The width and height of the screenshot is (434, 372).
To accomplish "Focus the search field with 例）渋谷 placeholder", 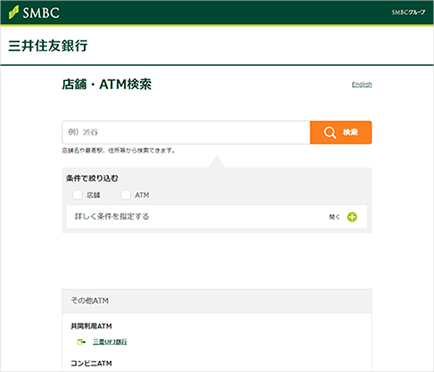I will 186,132.
